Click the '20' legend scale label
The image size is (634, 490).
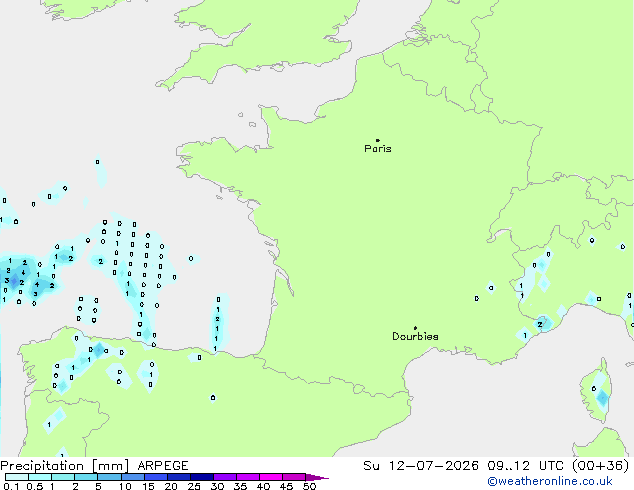point(171,486)
